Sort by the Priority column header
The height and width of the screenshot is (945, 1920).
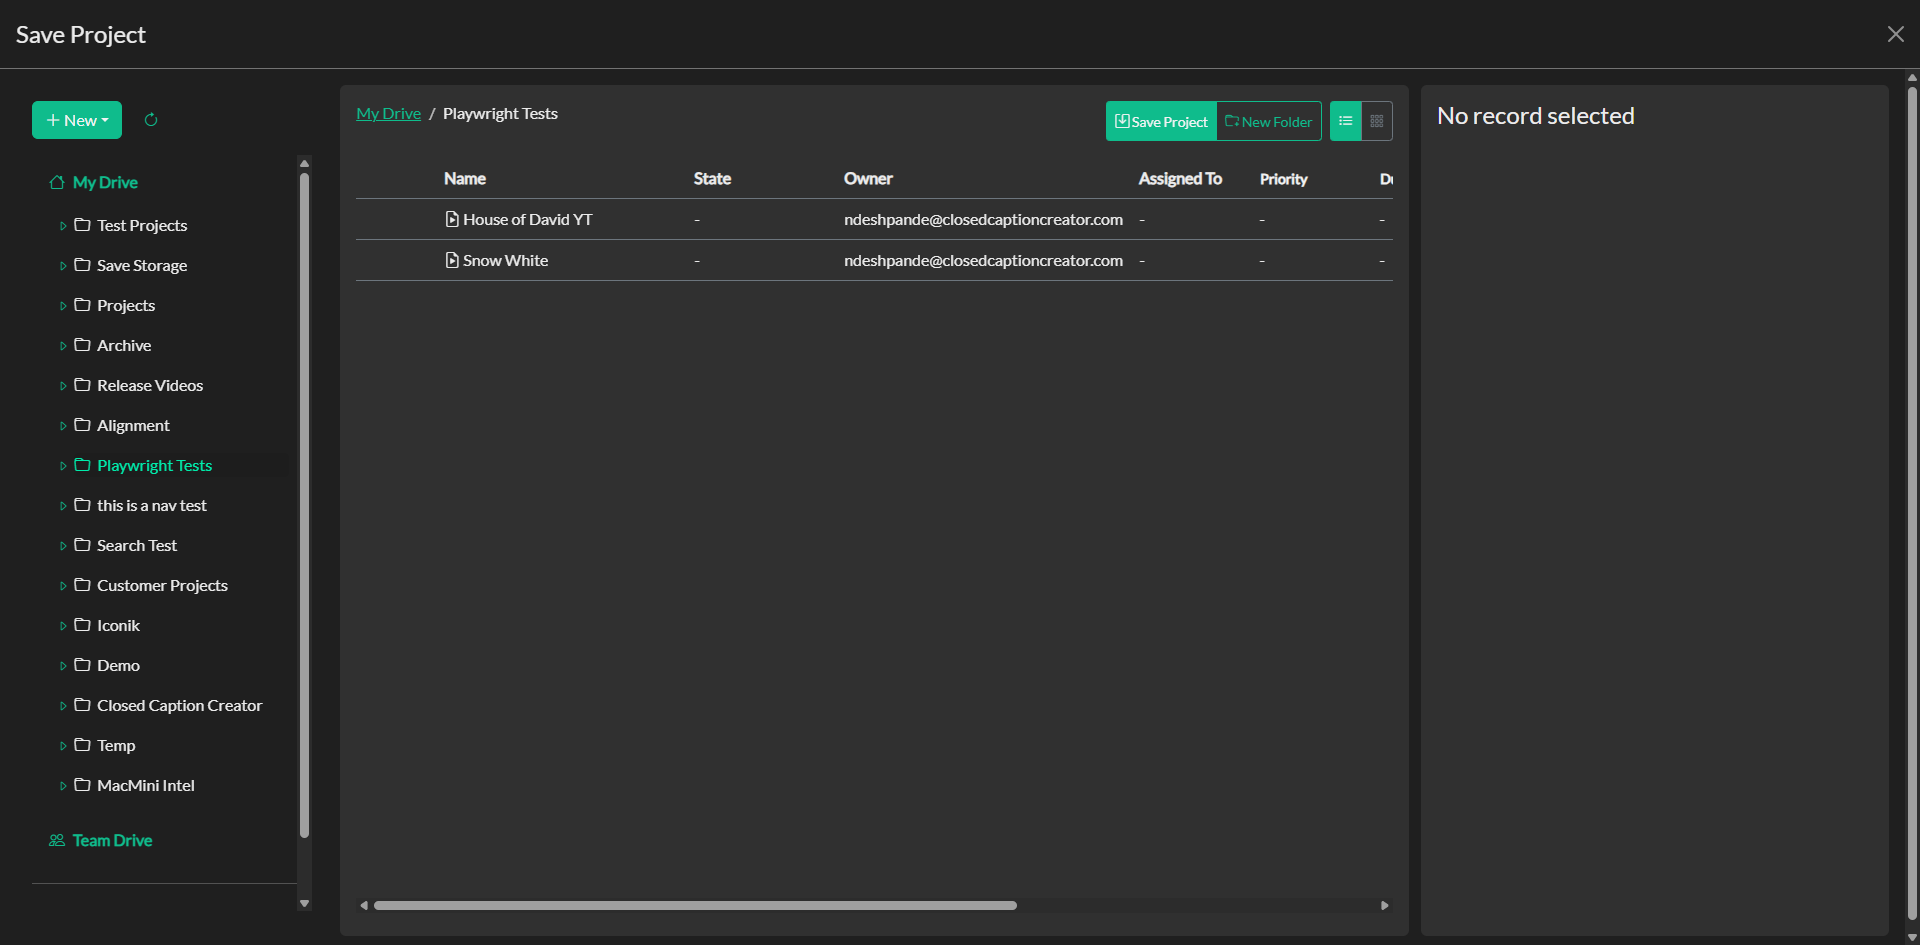(1284, 179)
